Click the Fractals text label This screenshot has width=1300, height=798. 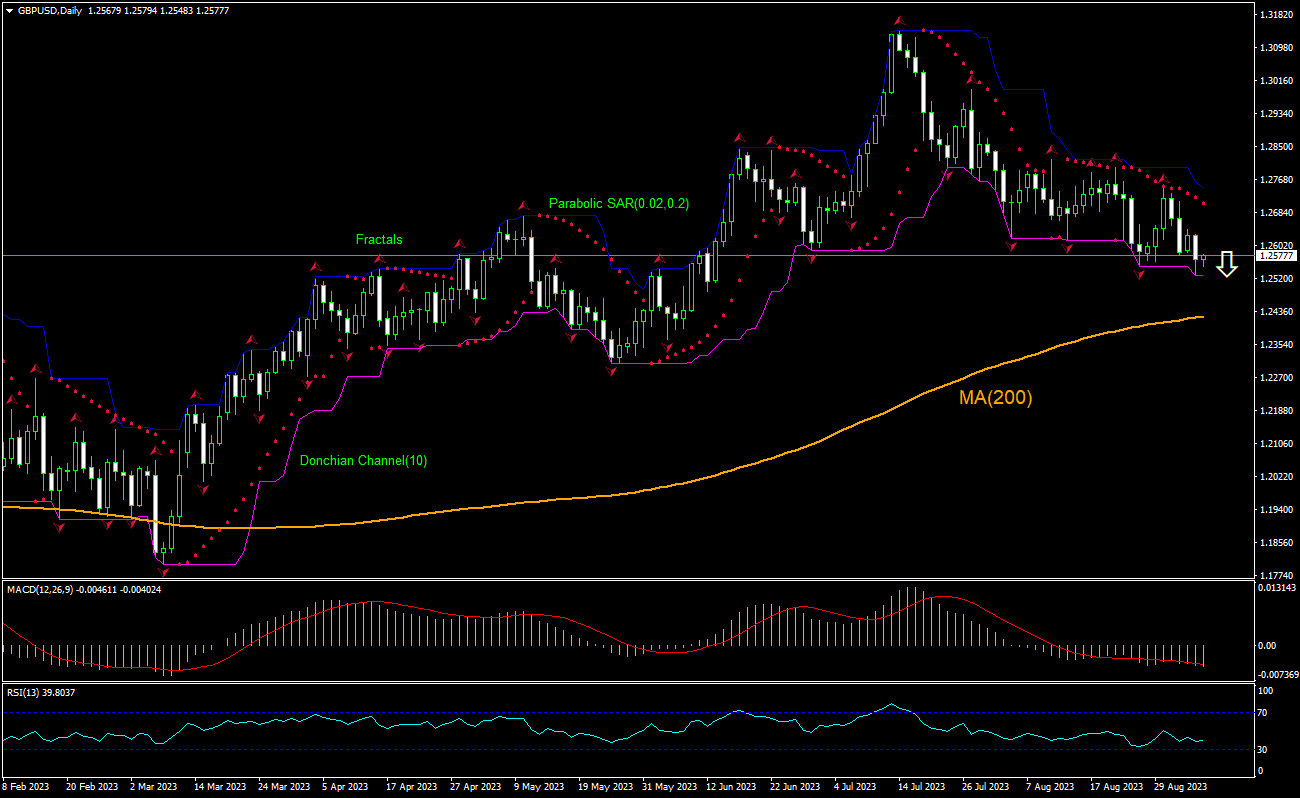pyautogui.click(x=380, y=239)
